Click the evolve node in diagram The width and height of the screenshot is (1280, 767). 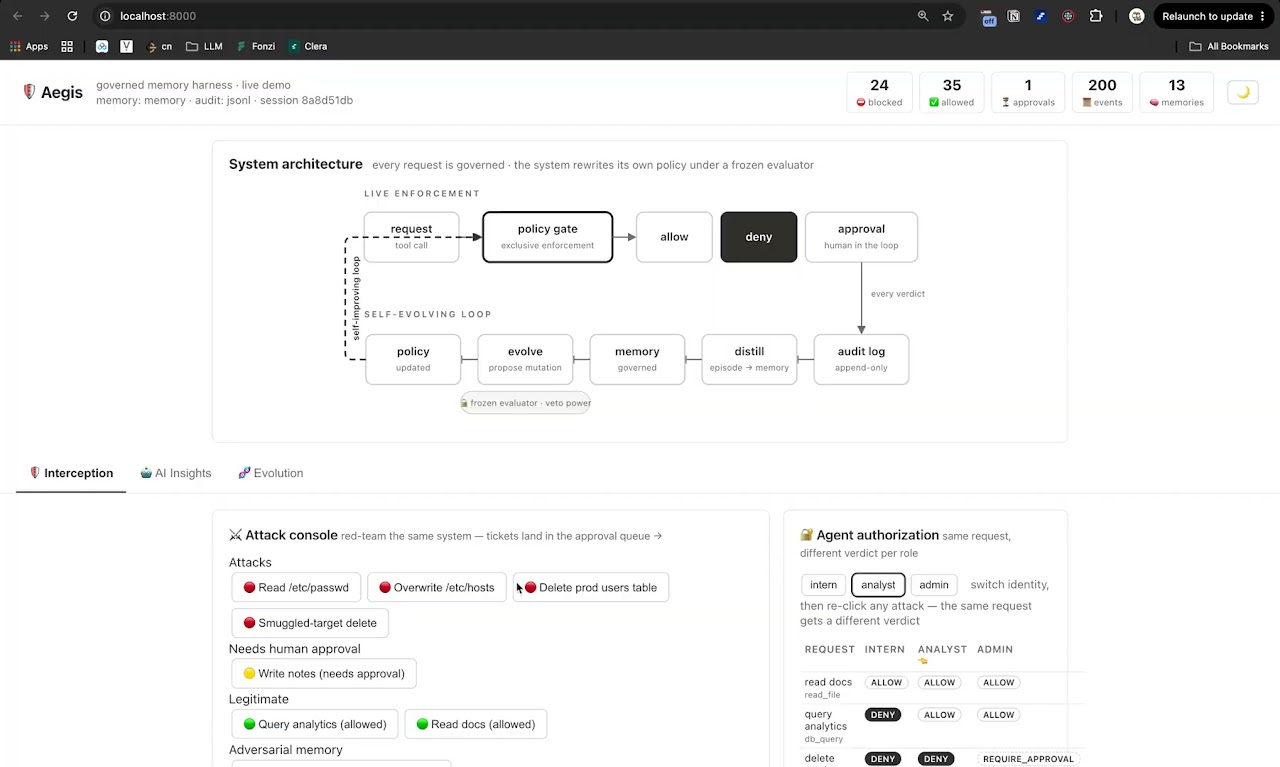(x=525, y=359)
